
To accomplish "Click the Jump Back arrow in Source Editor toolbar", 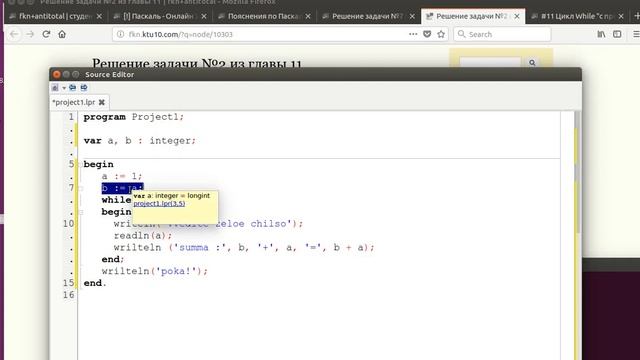I will (x=73, y=87).
